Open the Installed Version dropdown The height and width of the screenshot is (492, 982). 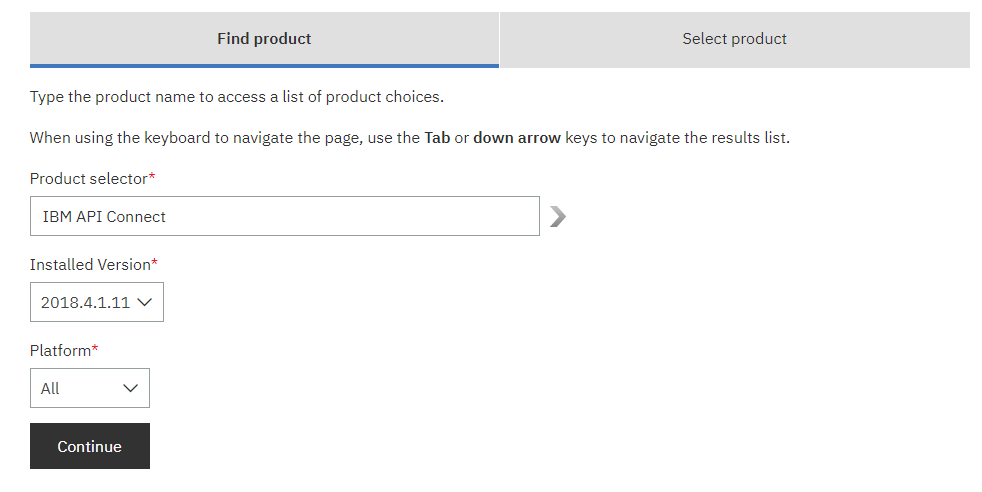click(x=96, y=302)
